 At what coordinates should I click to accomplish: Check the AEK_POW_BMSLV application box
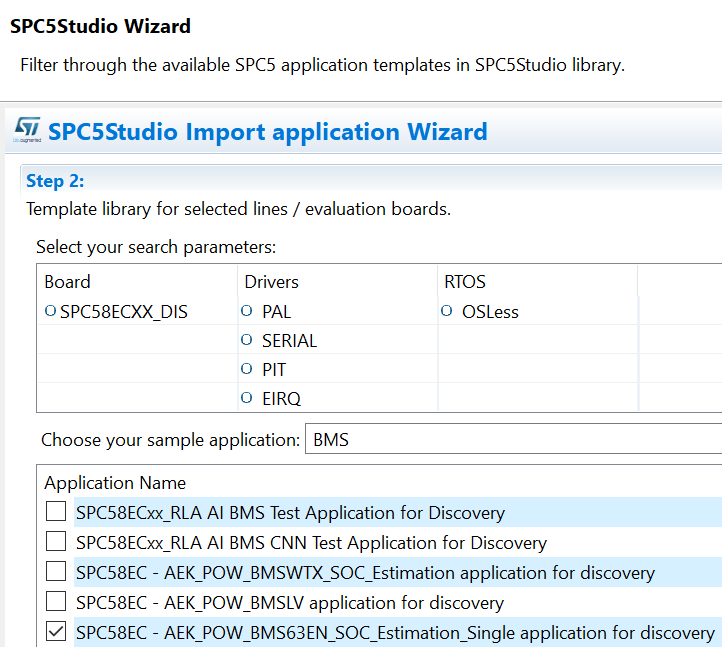(x=56, y=603)
